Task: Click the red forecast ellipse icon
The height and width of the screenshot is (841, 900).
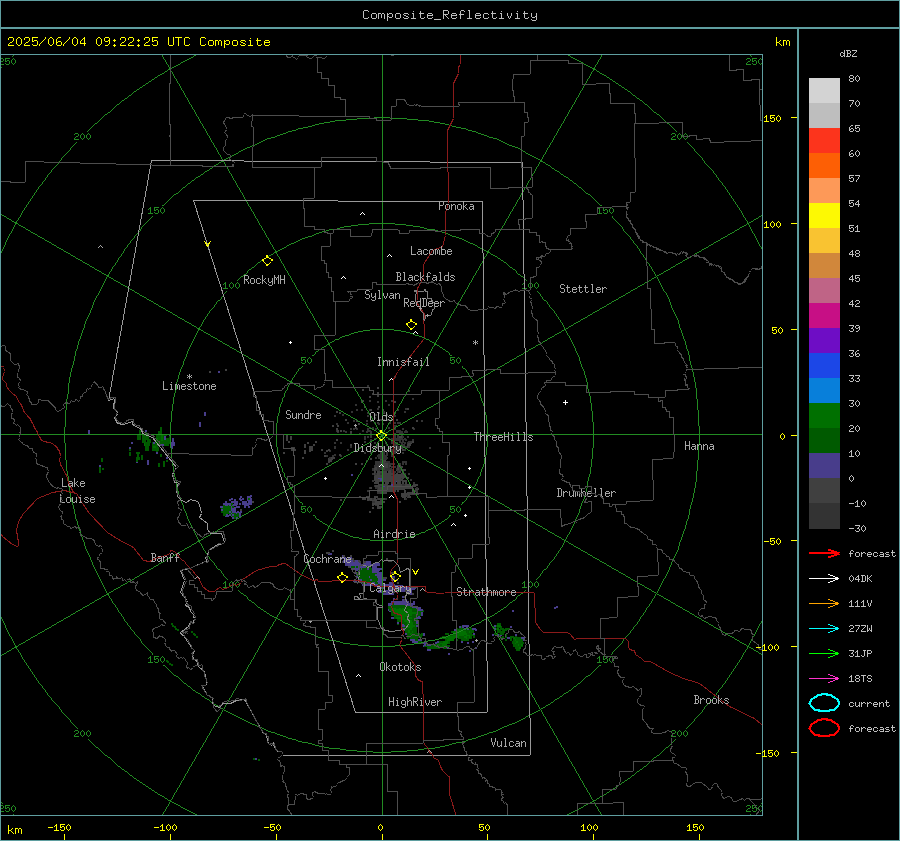Action: click(824, 728)
